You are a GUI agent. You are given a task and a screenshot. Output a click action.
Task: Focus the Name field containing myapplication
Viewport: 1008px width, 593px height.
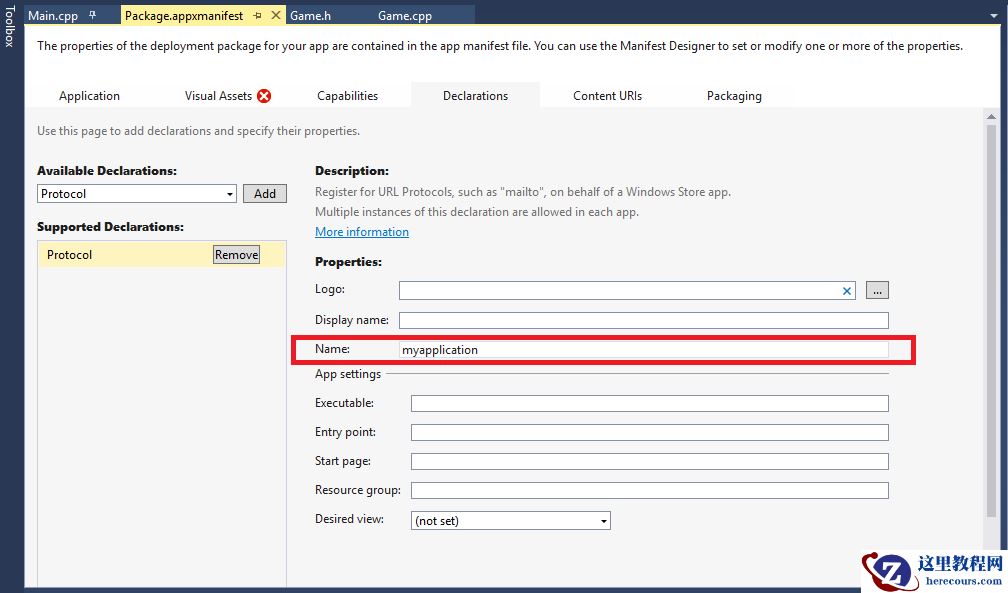click(643, 350)
